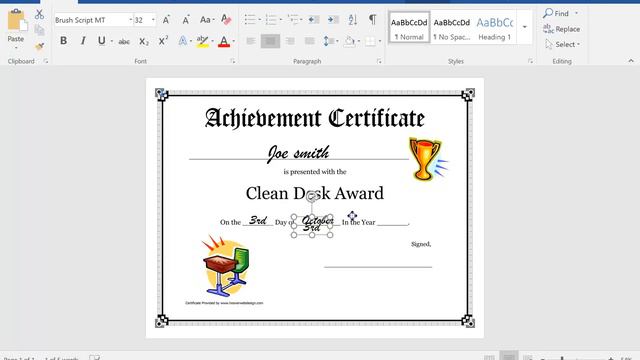Click the Joe smith name text
Image resolution: width=640 pixels, height=360 pixels.
[x=298, y=153]
